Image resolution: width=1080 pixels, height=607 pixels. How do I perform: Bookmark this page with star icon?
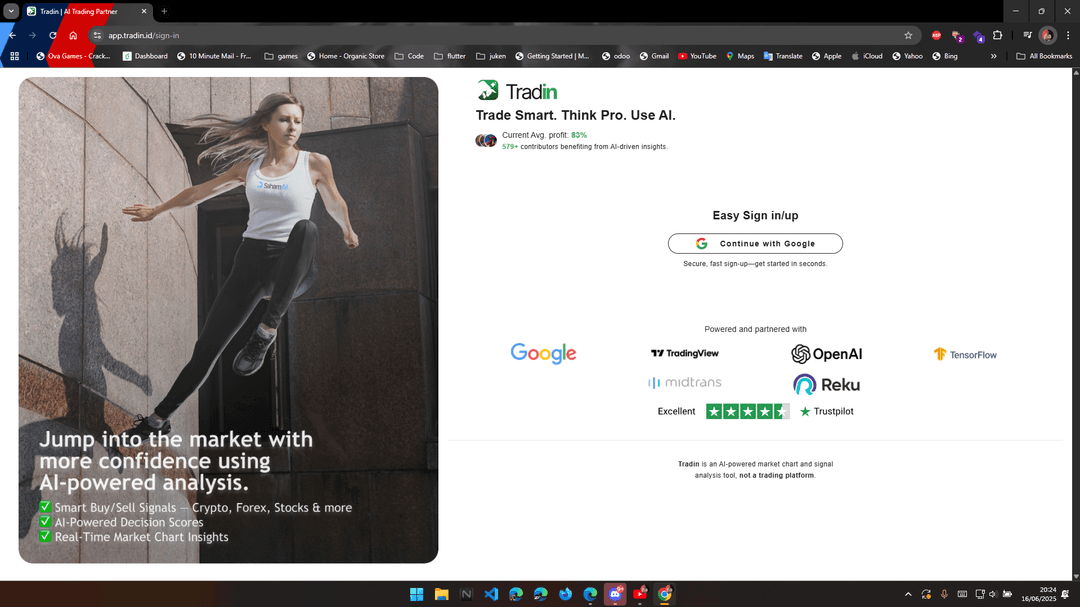[x=908, y=35]
